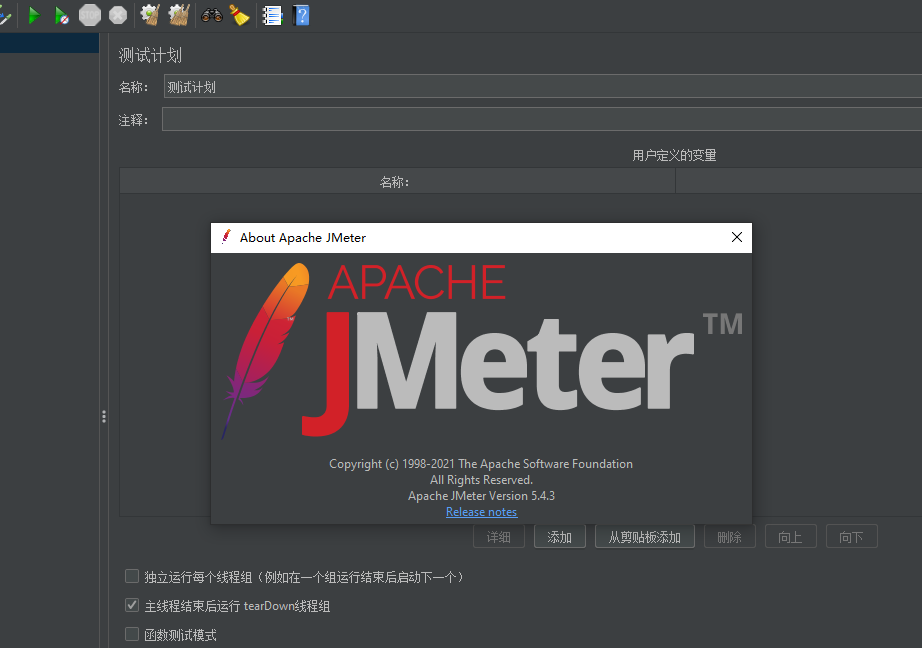
Task: Select the Start no pauses icon
Action: [61, 15]
